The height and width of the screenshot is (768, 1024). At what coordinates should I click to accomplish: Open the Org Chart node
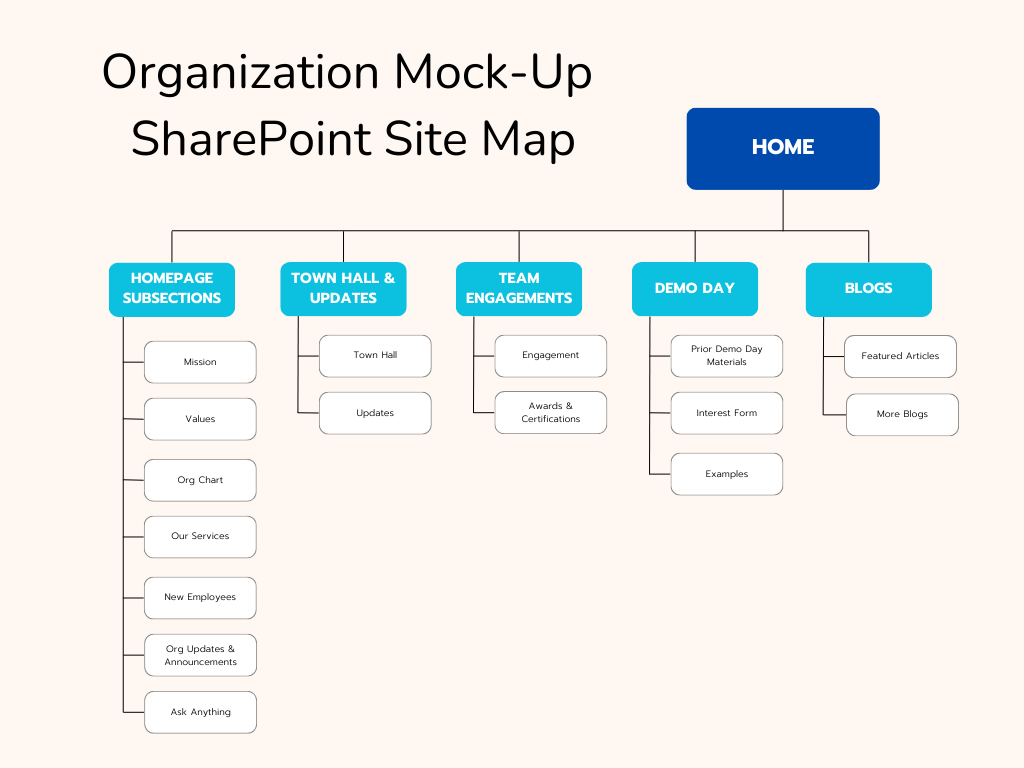200,480
